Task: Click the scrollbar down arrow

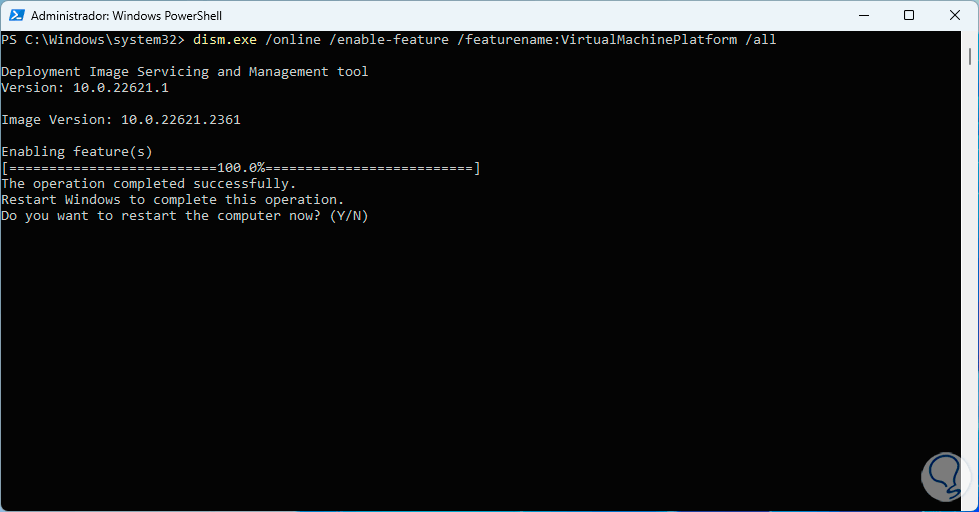Action: (x=970, y=503)
